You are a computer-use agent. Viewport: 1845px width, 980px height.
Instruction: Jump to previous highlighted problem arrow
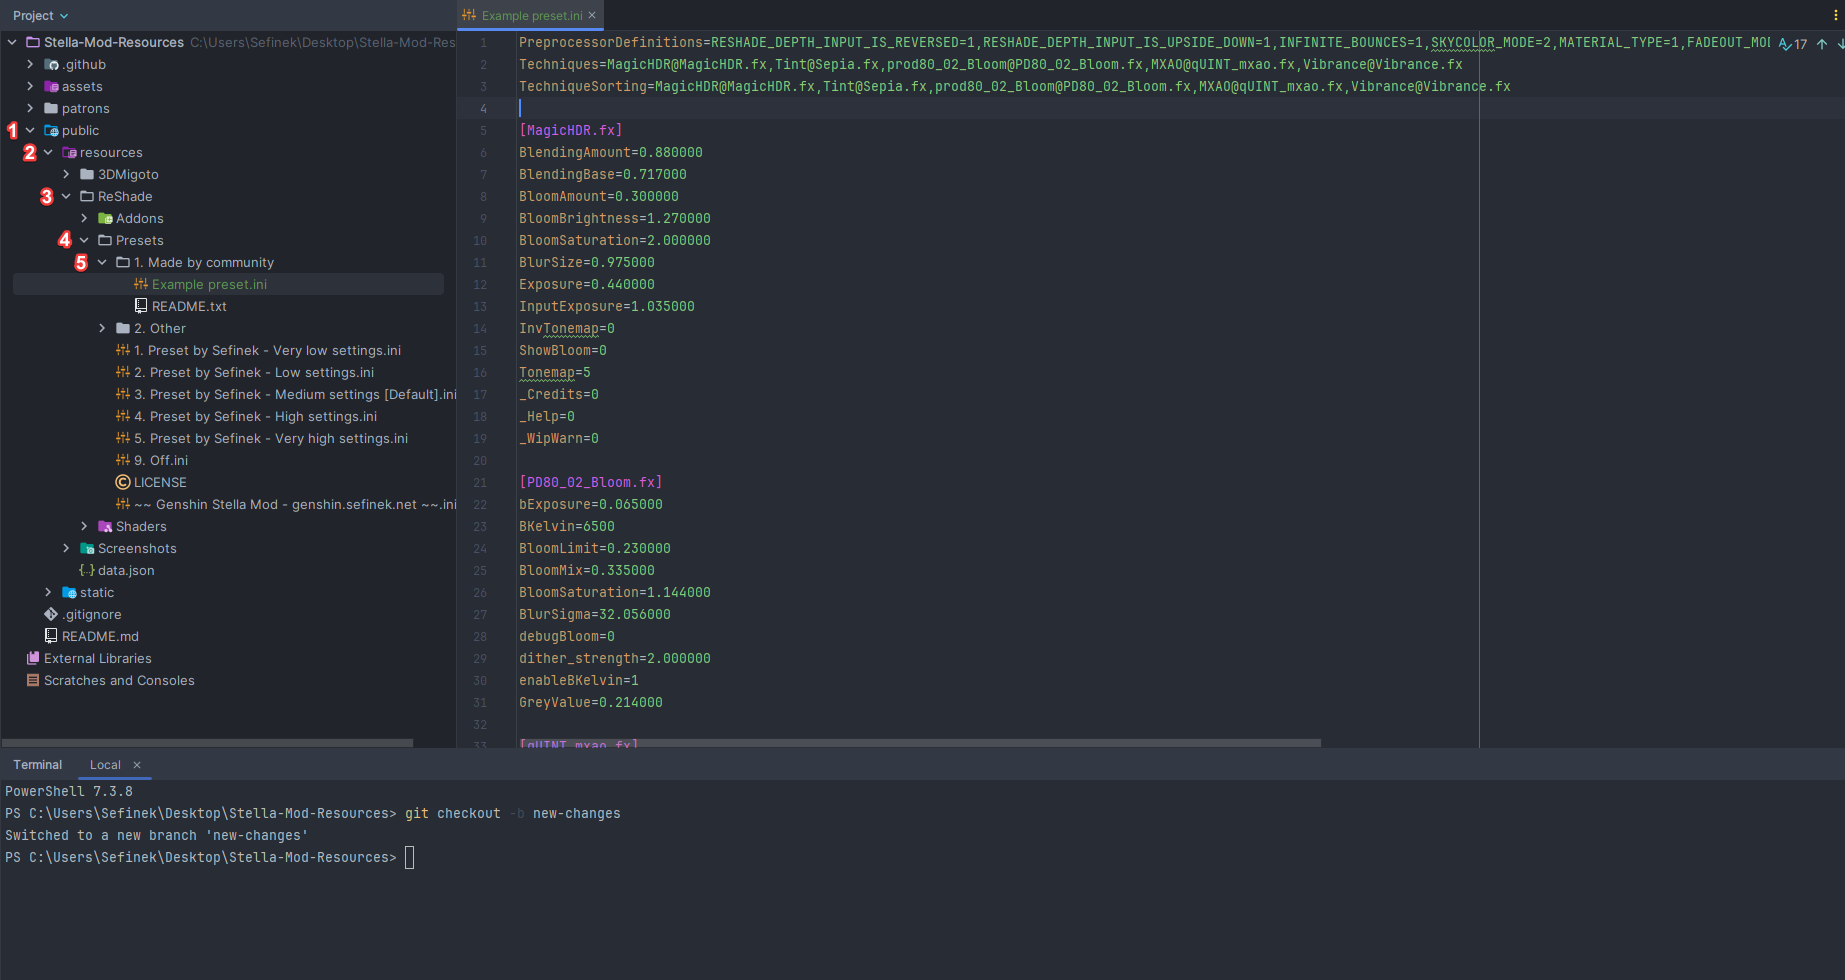coord(1822,44)
